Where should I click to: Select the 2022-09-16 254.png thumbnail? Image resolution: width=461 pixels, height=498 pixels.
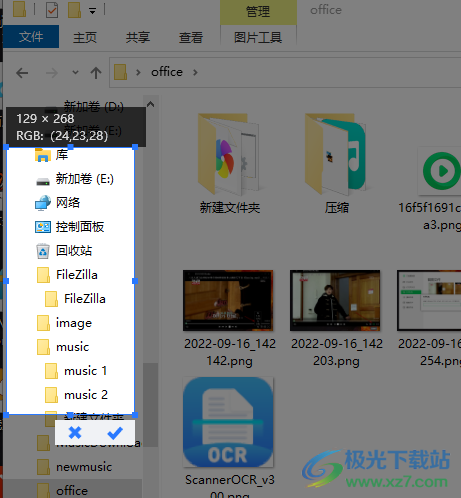pyautogui.click(x=430, y=318)
